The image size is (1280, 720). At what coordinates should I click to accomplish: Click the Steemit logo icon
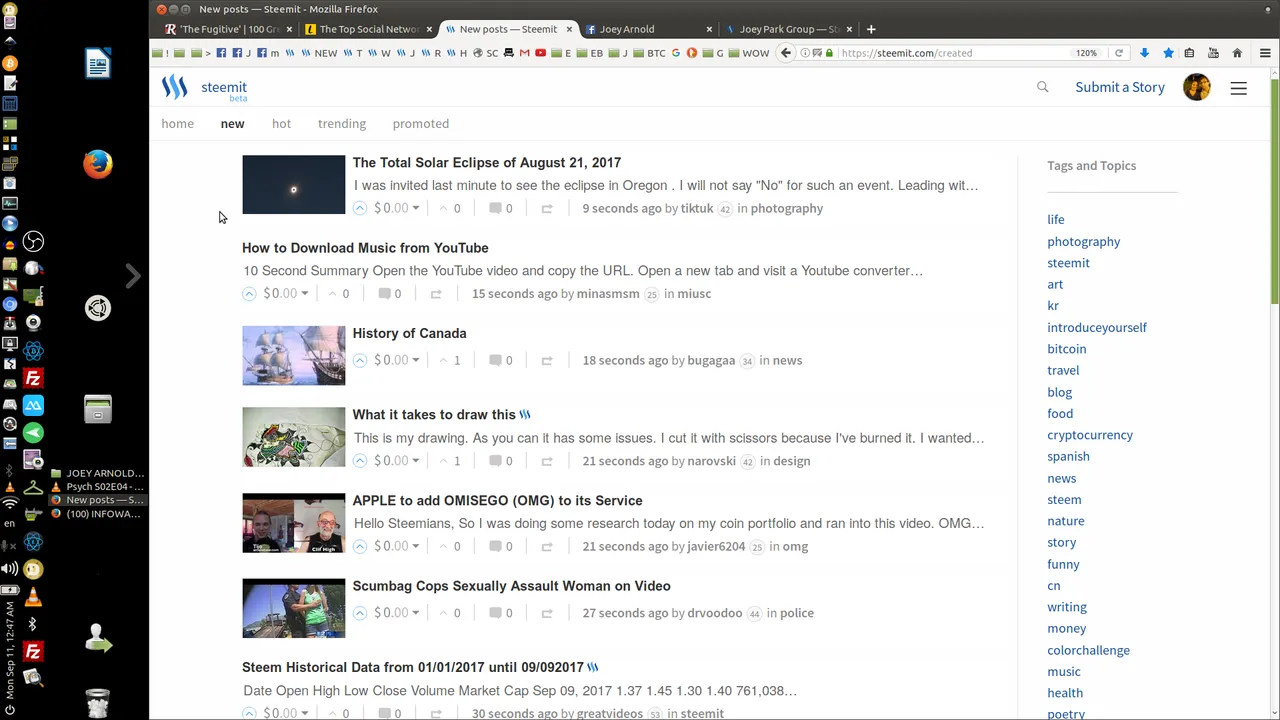[175, 88]
